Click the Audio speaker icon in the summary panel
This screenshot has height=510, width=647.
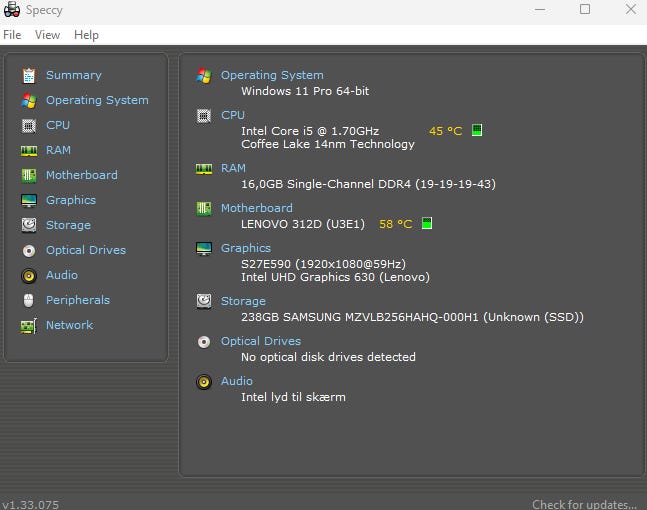point(204,382)
